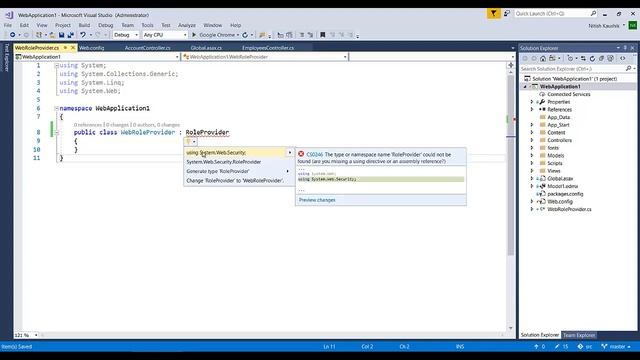
Task: Click the green account avatar badge
Action: [x=632, y=25]
